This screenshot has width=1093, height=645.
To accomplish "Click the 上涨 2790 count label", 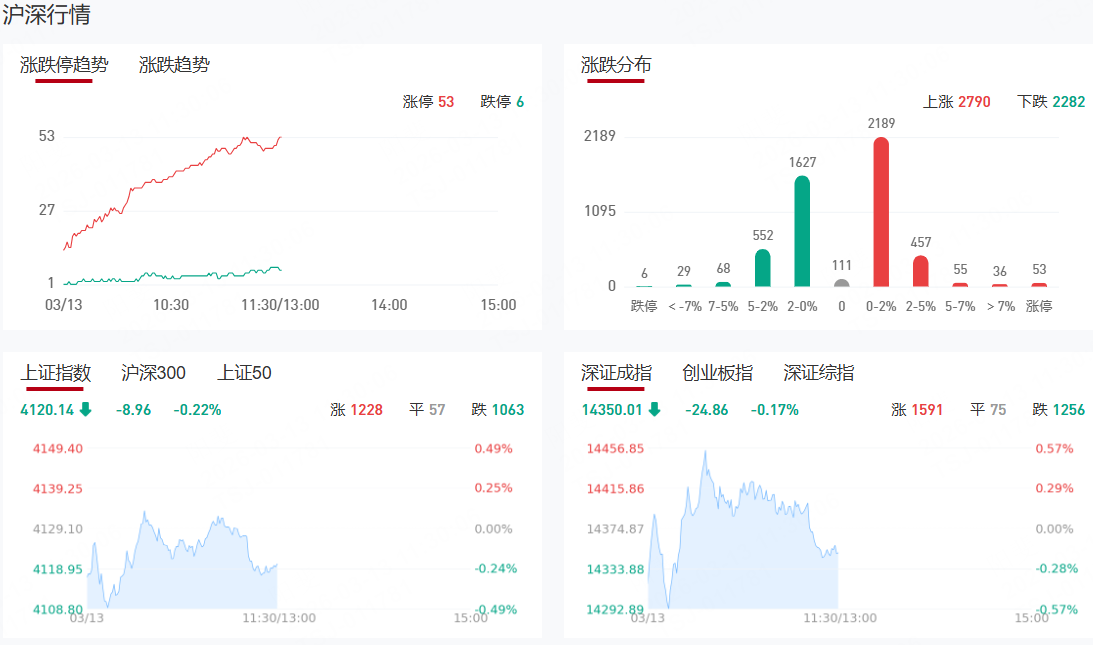I will [956, 102].
